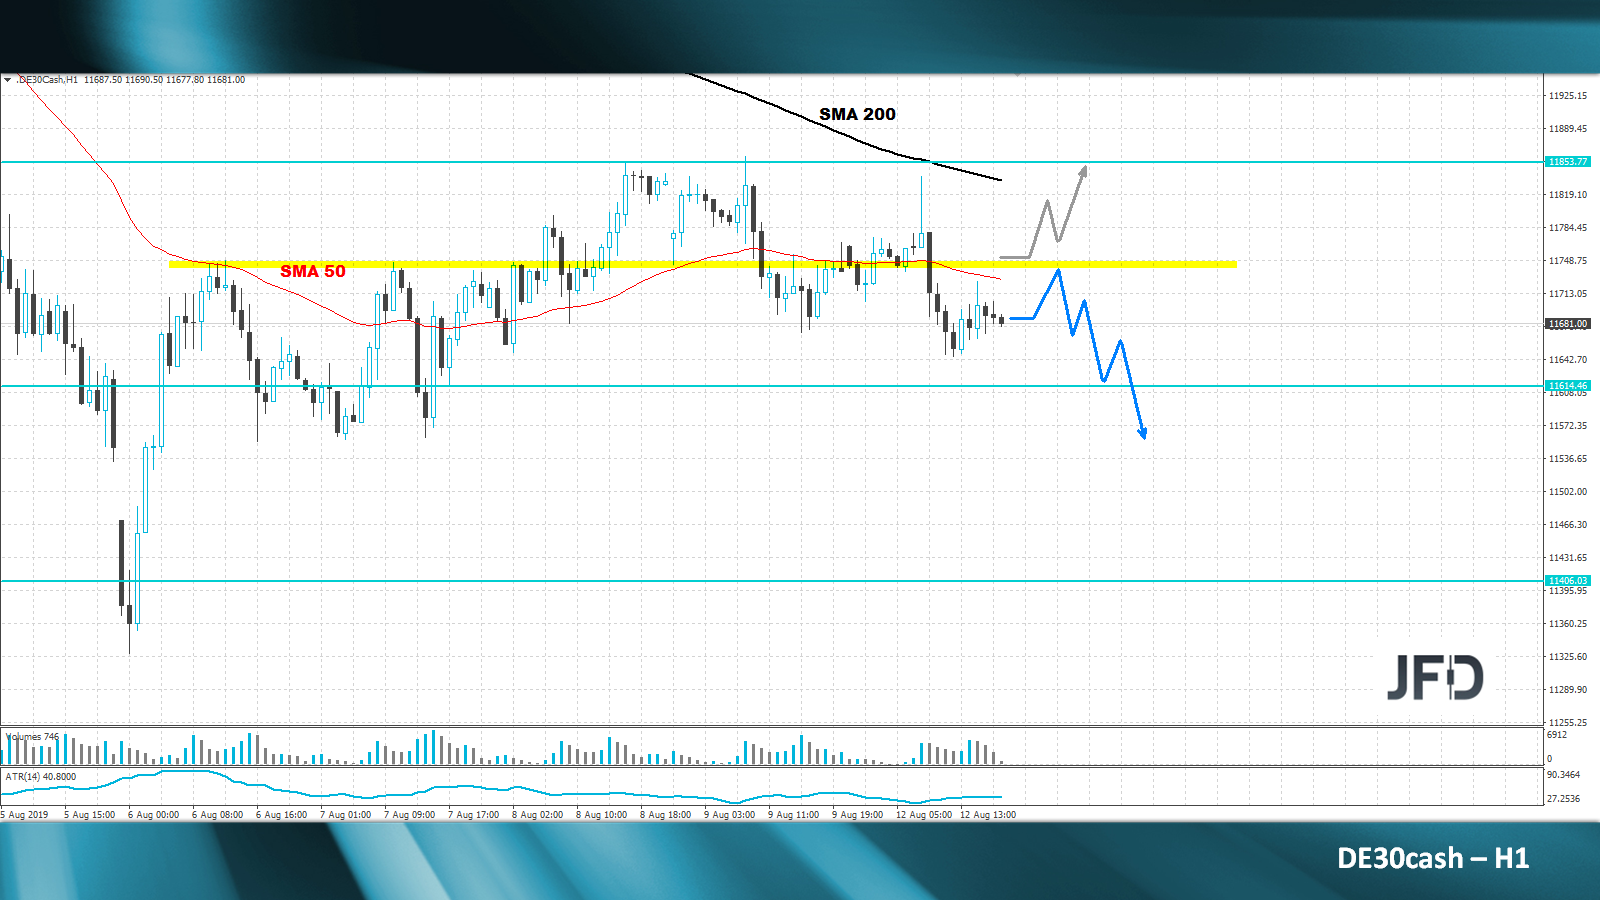Click the 7 Aug 09:00 time label
This screenshot has height=900, width=1600.
[410, 815]
